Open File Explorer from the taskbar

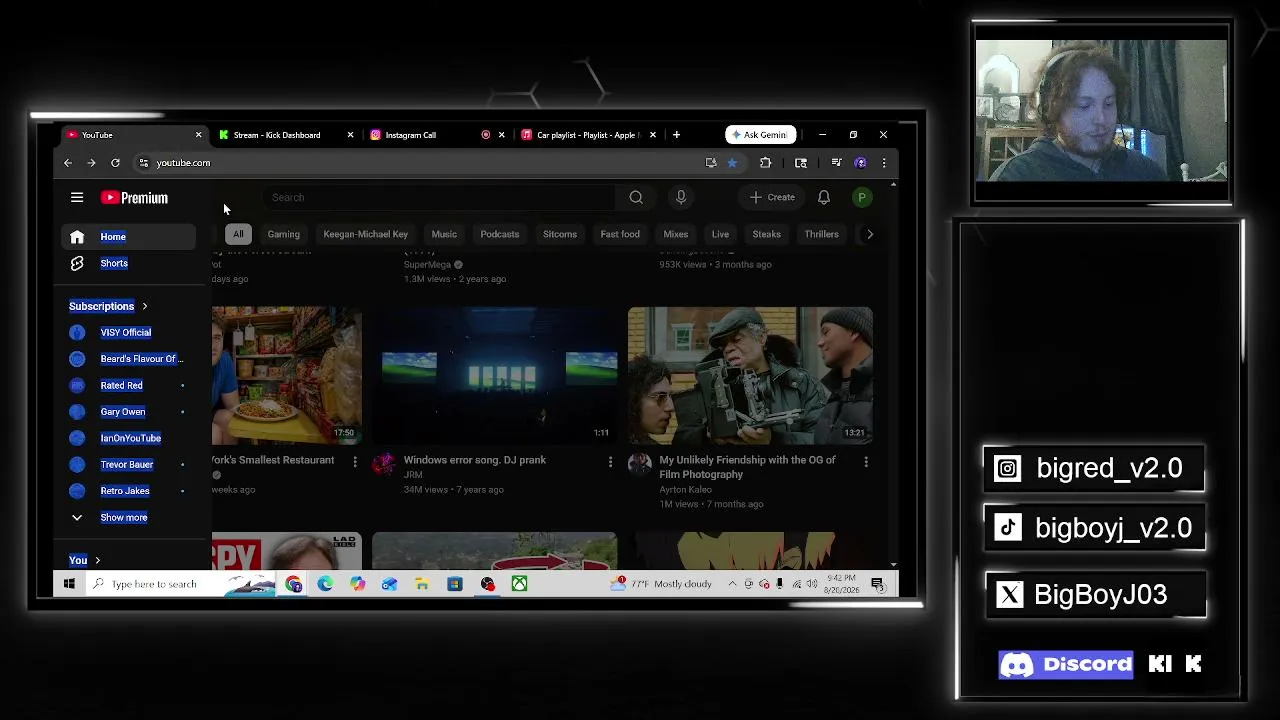tap(422, 584)
